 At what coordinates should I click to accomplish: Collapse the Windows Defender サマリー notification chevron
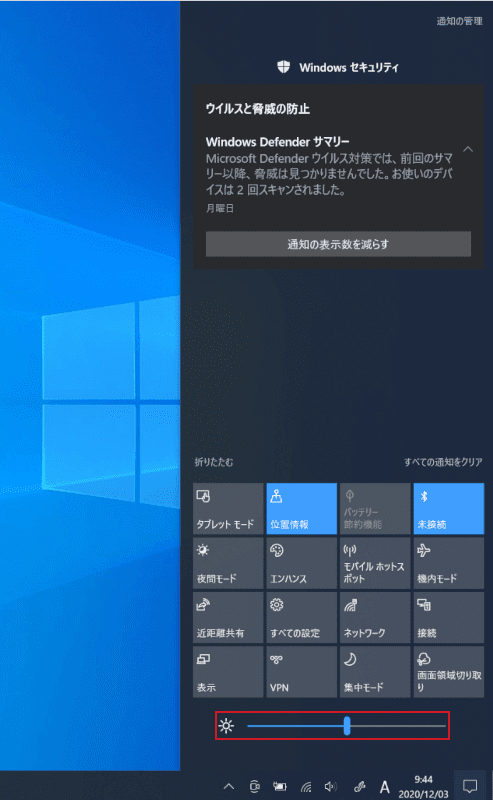pos(468,149)
